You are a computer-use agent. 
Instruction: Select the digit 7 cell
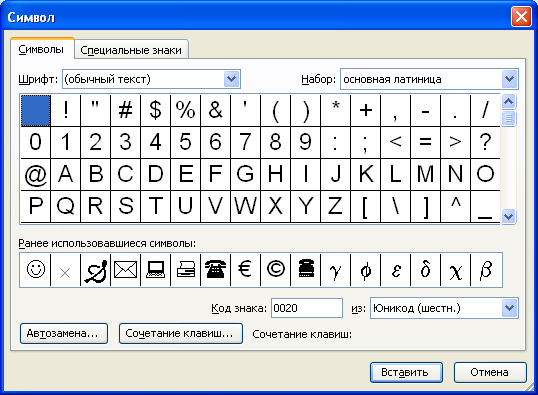245,142
